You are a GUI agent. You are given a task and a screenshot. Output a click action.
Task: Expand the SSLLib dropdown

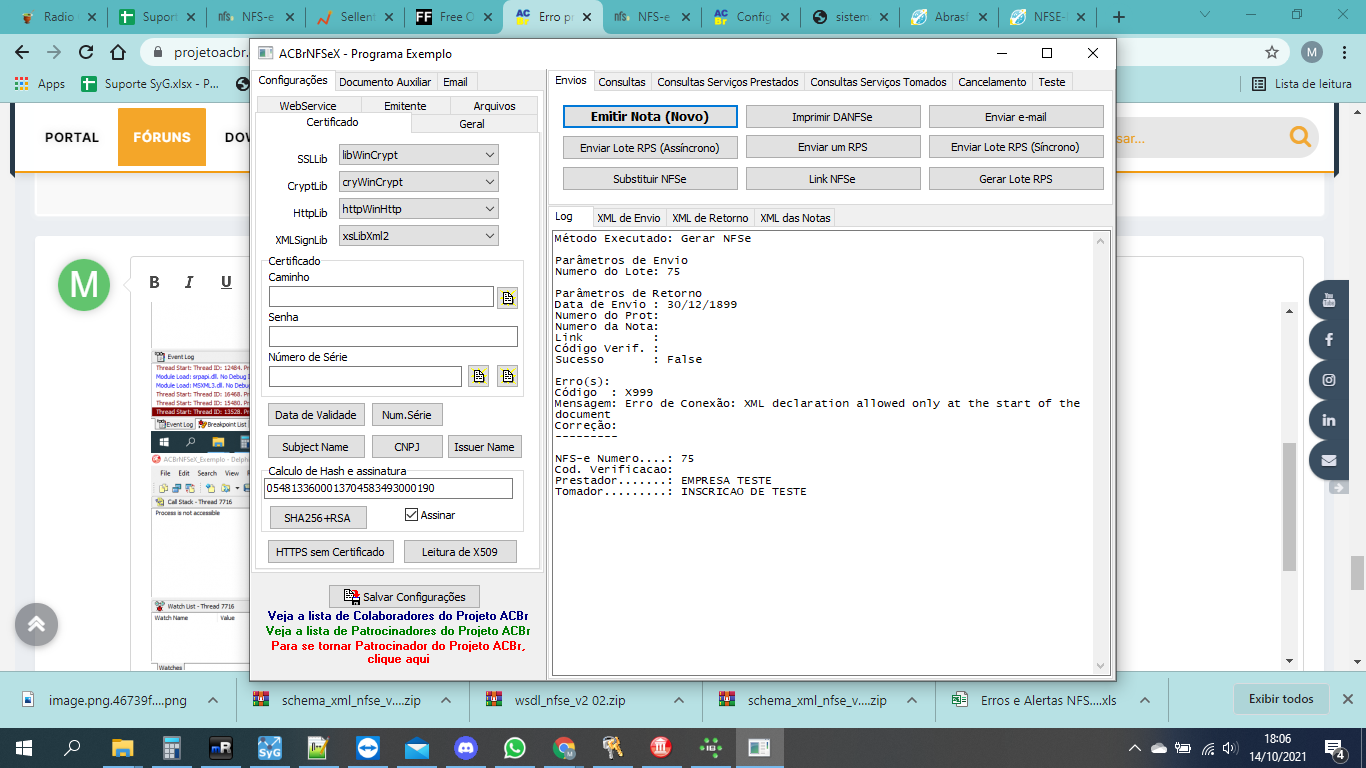point(489,155)
